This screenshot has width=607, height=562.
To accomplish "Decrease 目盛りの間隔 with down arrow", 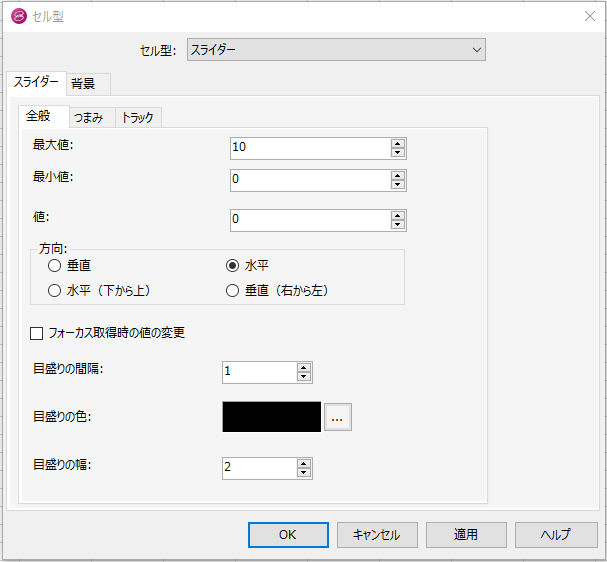I will [304, 377].
